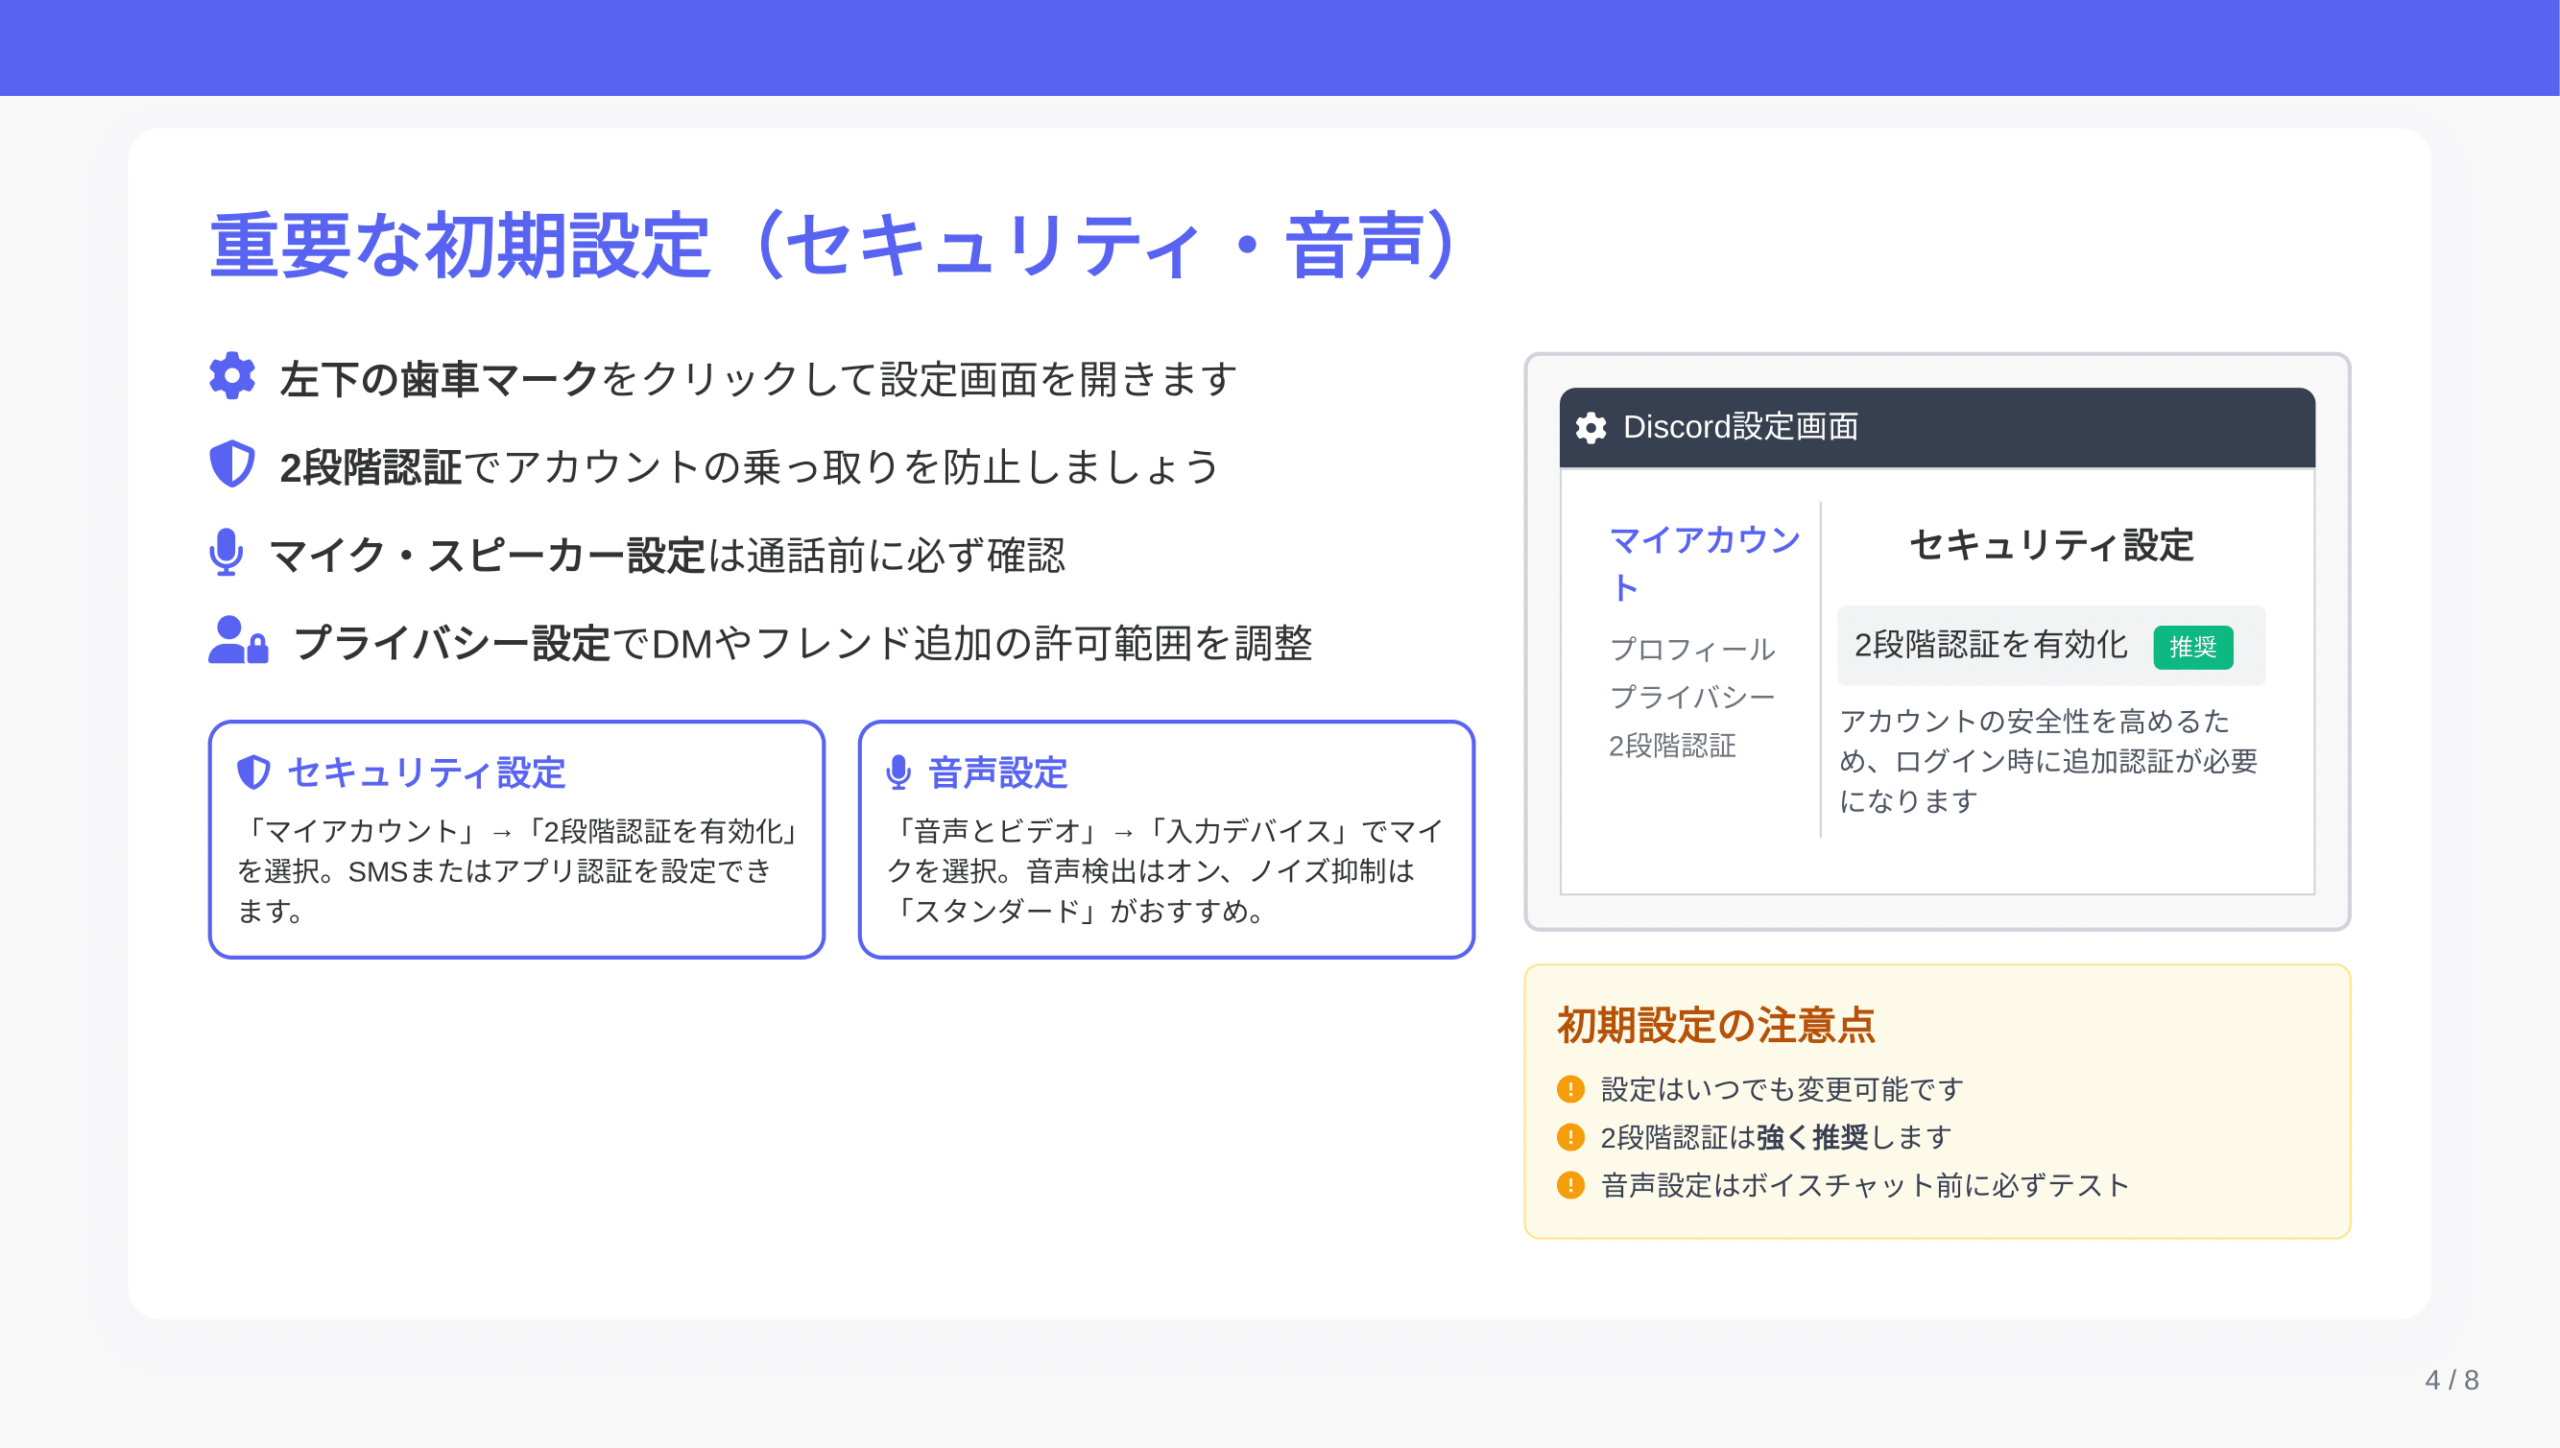
Task: Click the 2段階認証を有効化 button
Action: pos(1990,645)
